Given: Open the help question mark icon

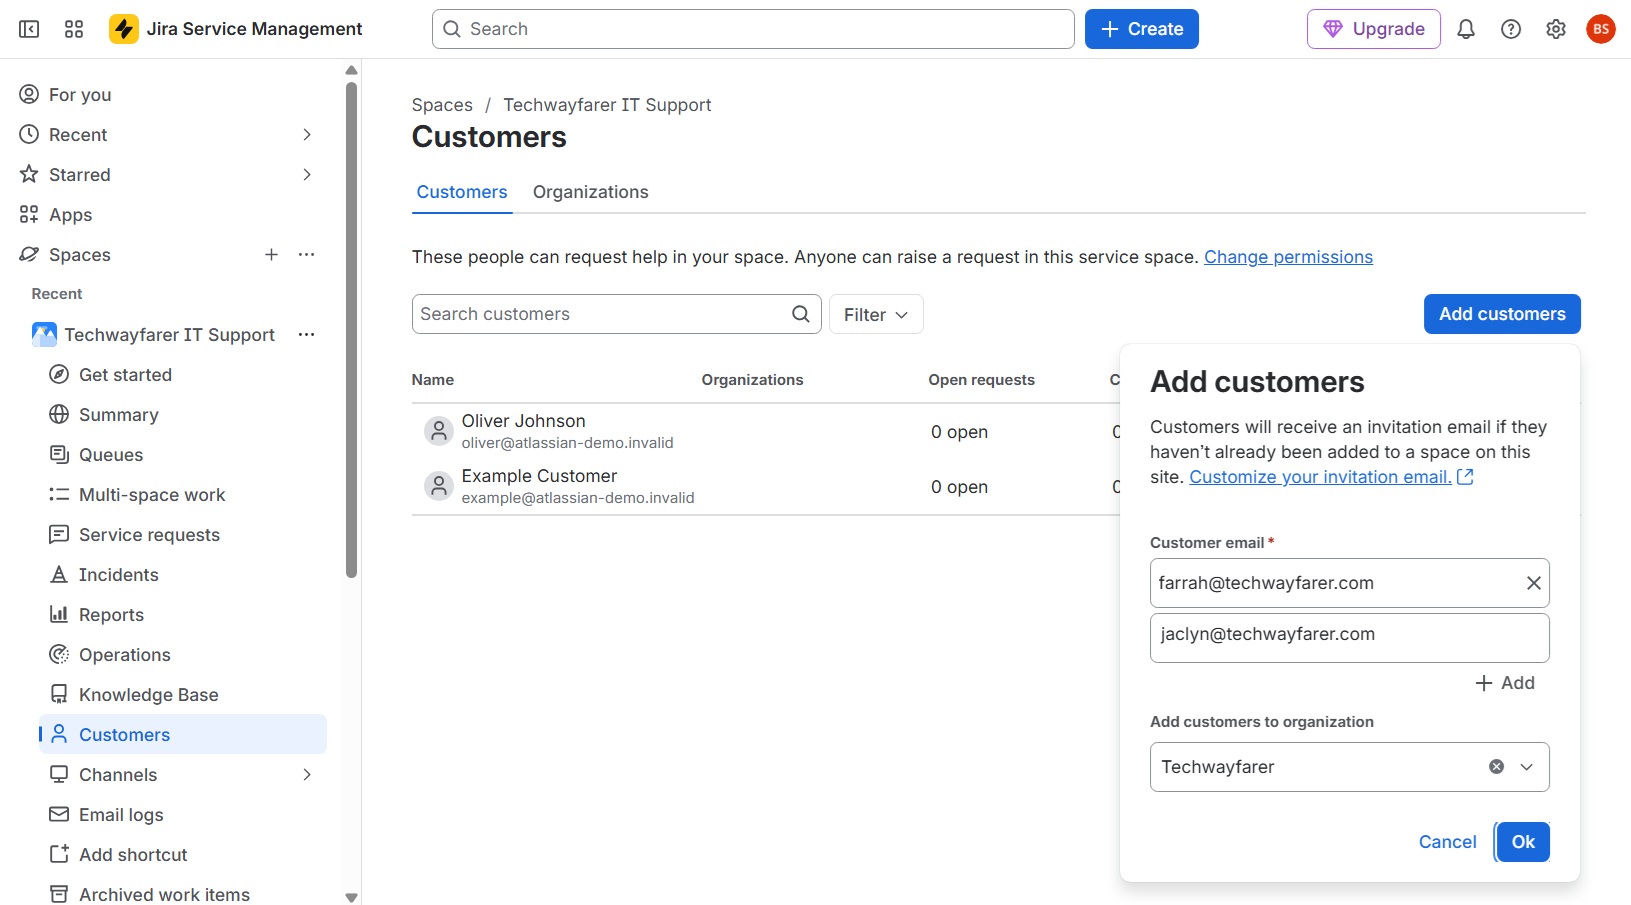Looking at the screenshot, I should tap(1511, 29).
